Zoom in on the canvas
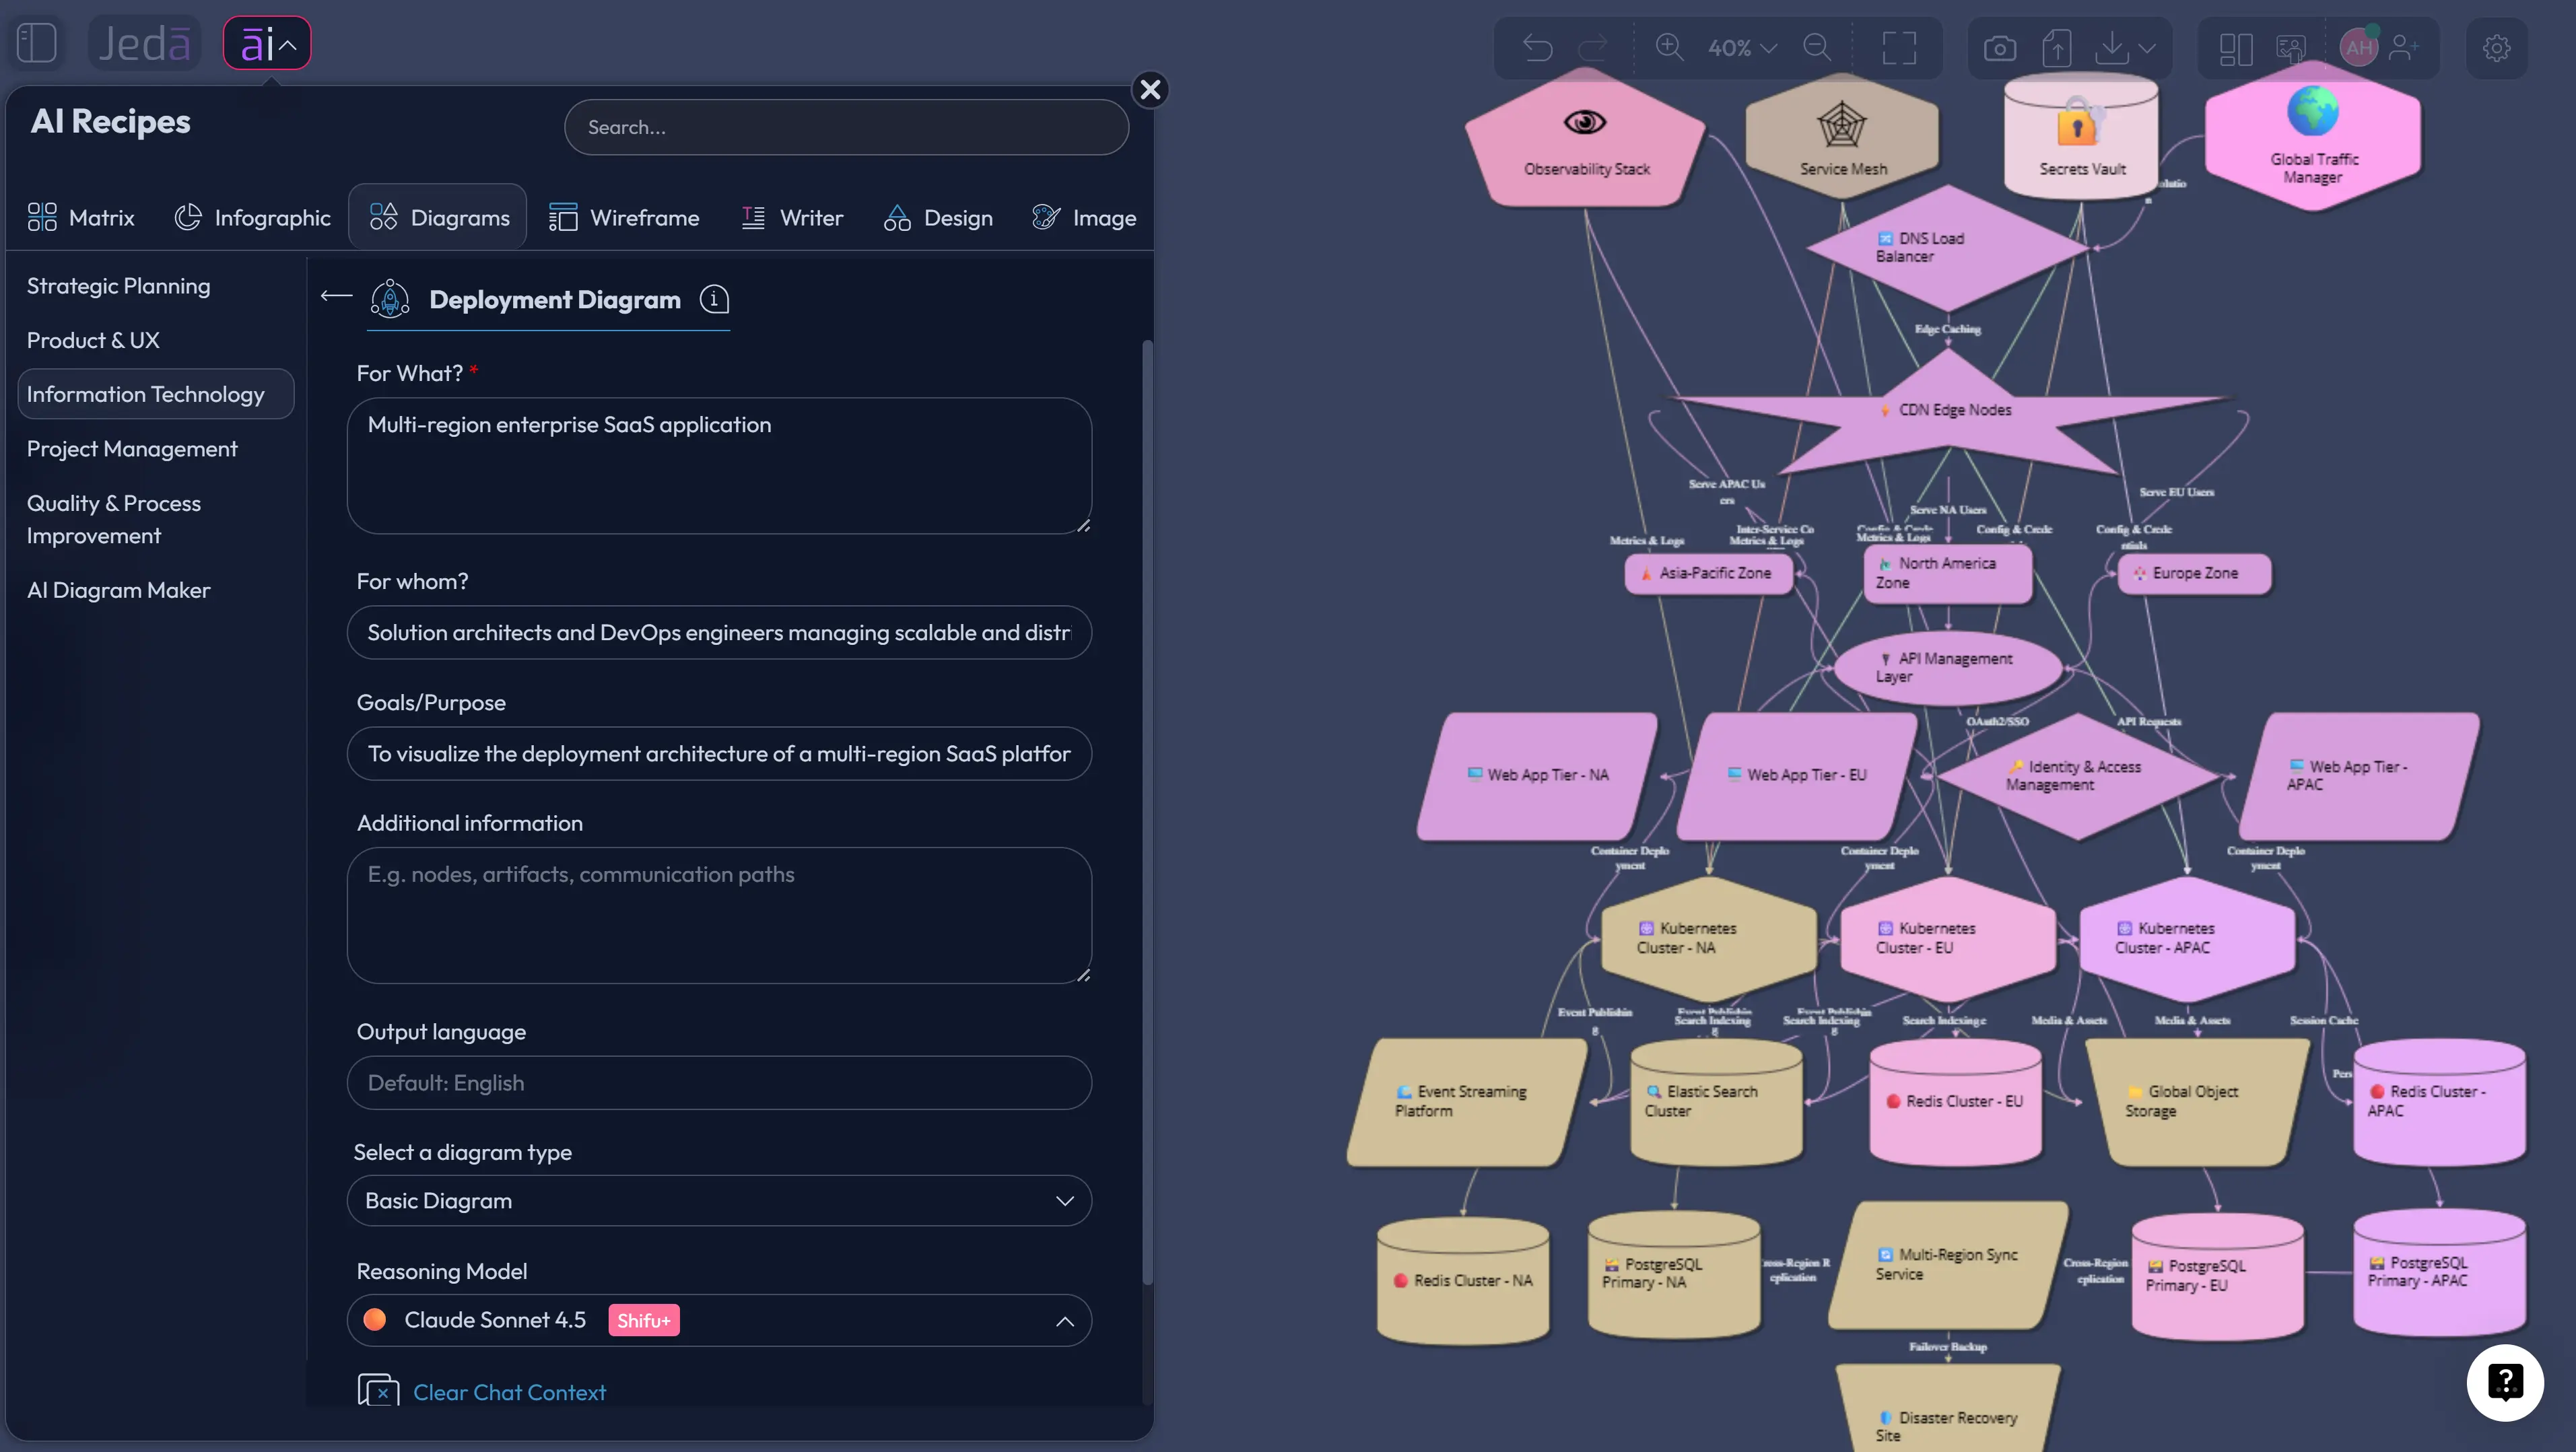The height and width of the screenshot is (1452, 2576). (1669, 47)
